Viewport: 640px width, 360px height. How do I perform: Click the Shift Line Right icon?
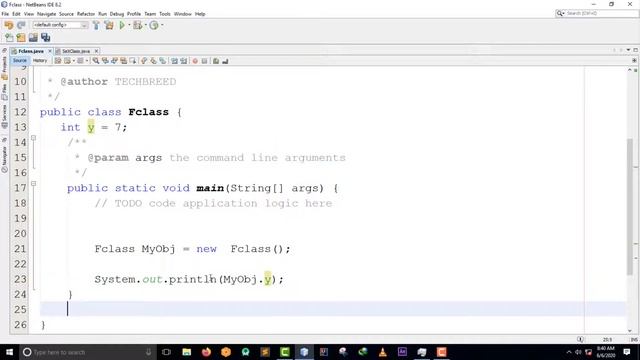(184, 61)
